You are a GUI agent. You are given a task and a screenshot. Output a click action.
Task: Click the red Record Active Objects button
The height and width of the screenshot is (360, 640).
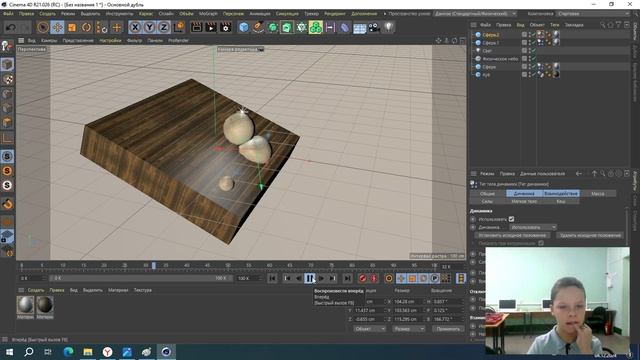[362, 278]
